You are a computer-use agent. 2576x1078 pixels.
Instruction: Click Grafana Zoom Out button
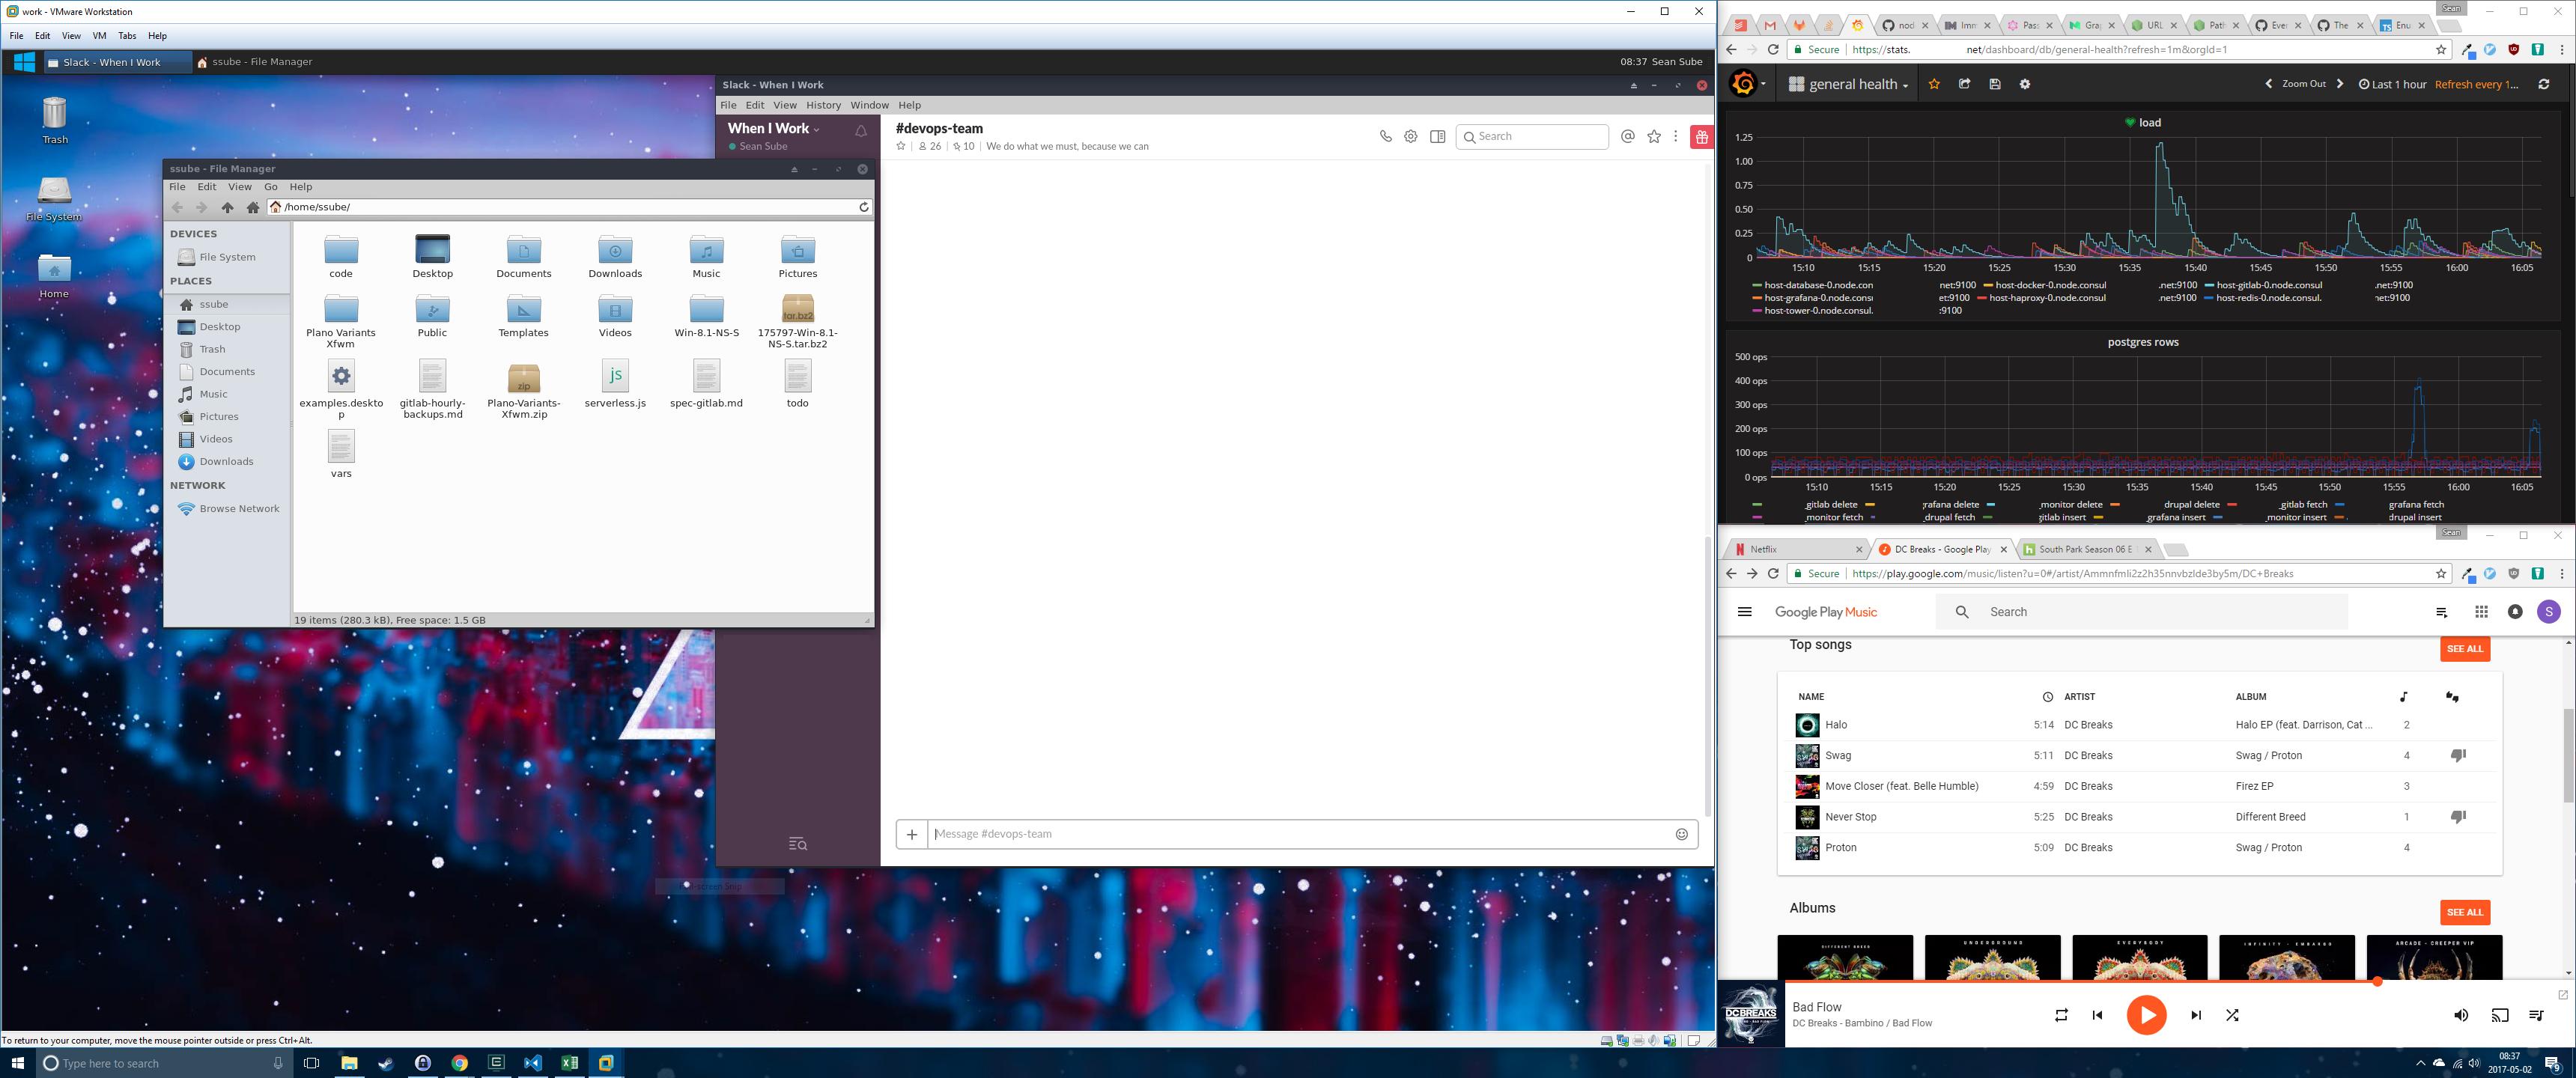tap(2303, 84)
